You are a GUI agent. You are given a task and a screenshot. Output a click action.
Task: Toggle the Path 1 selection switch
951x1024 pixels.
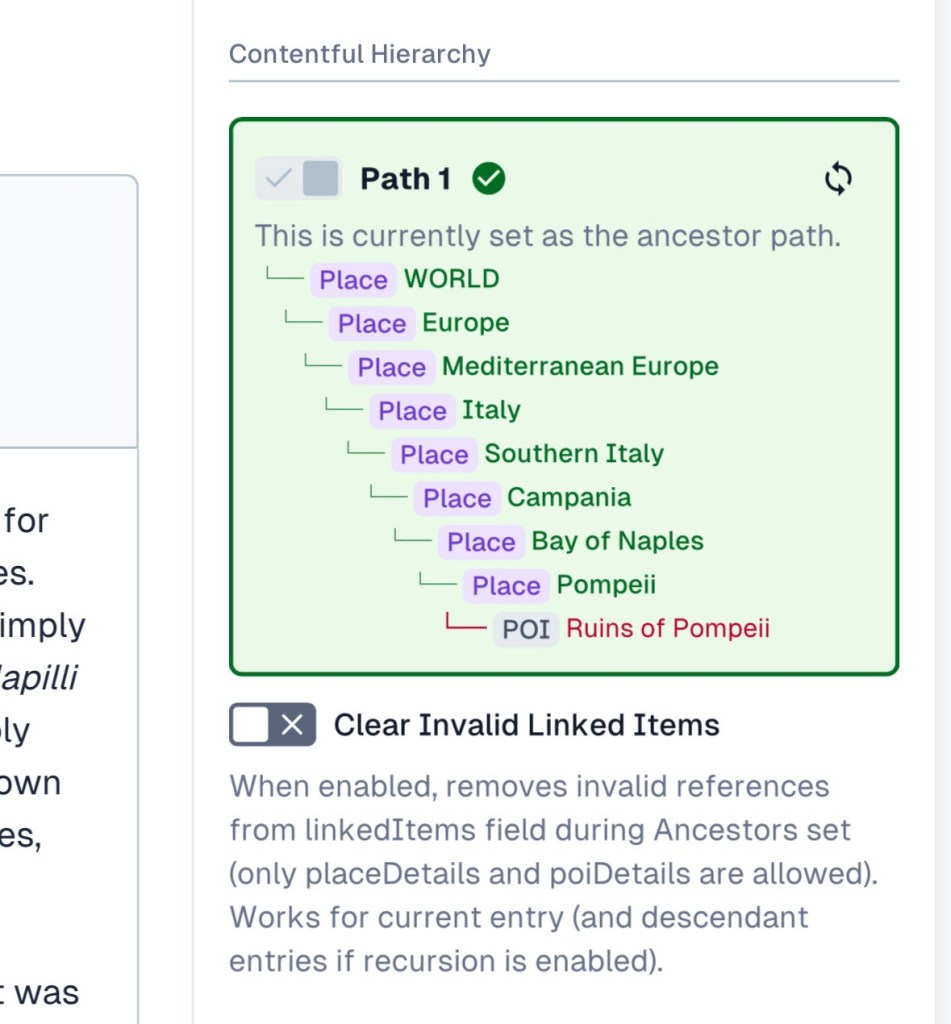pos(298,179)
